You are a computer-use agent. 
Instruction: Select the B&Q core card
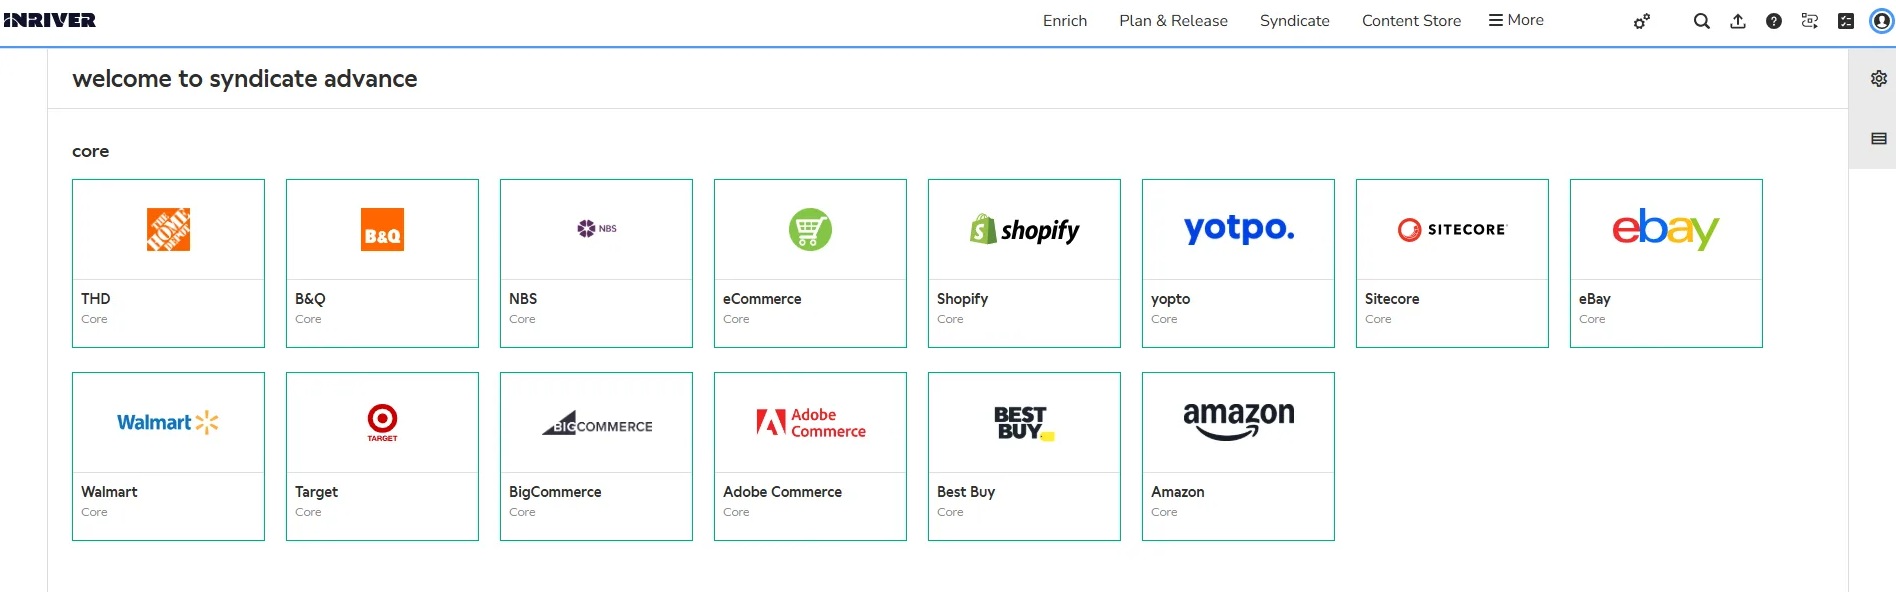coord(382,263)
